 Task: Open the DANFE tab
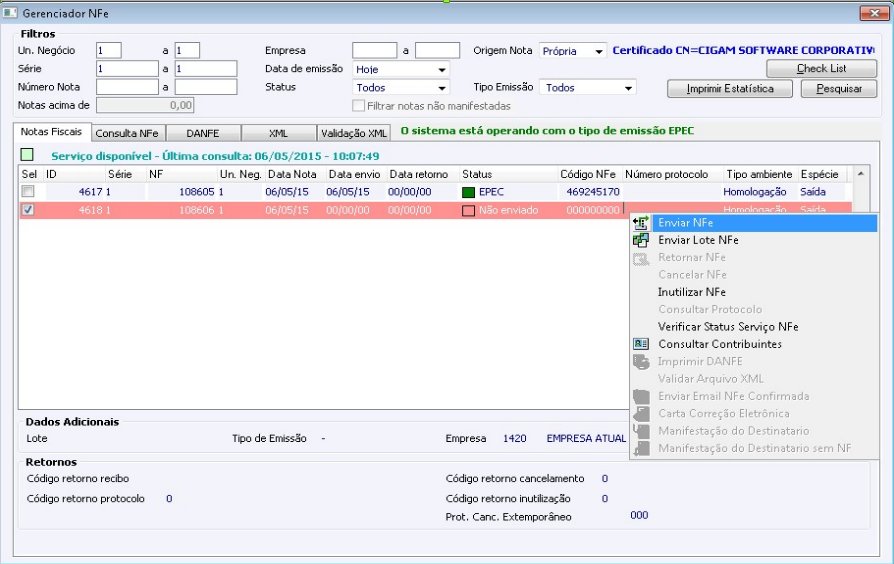pyautogui.click(x=203, y=133)
